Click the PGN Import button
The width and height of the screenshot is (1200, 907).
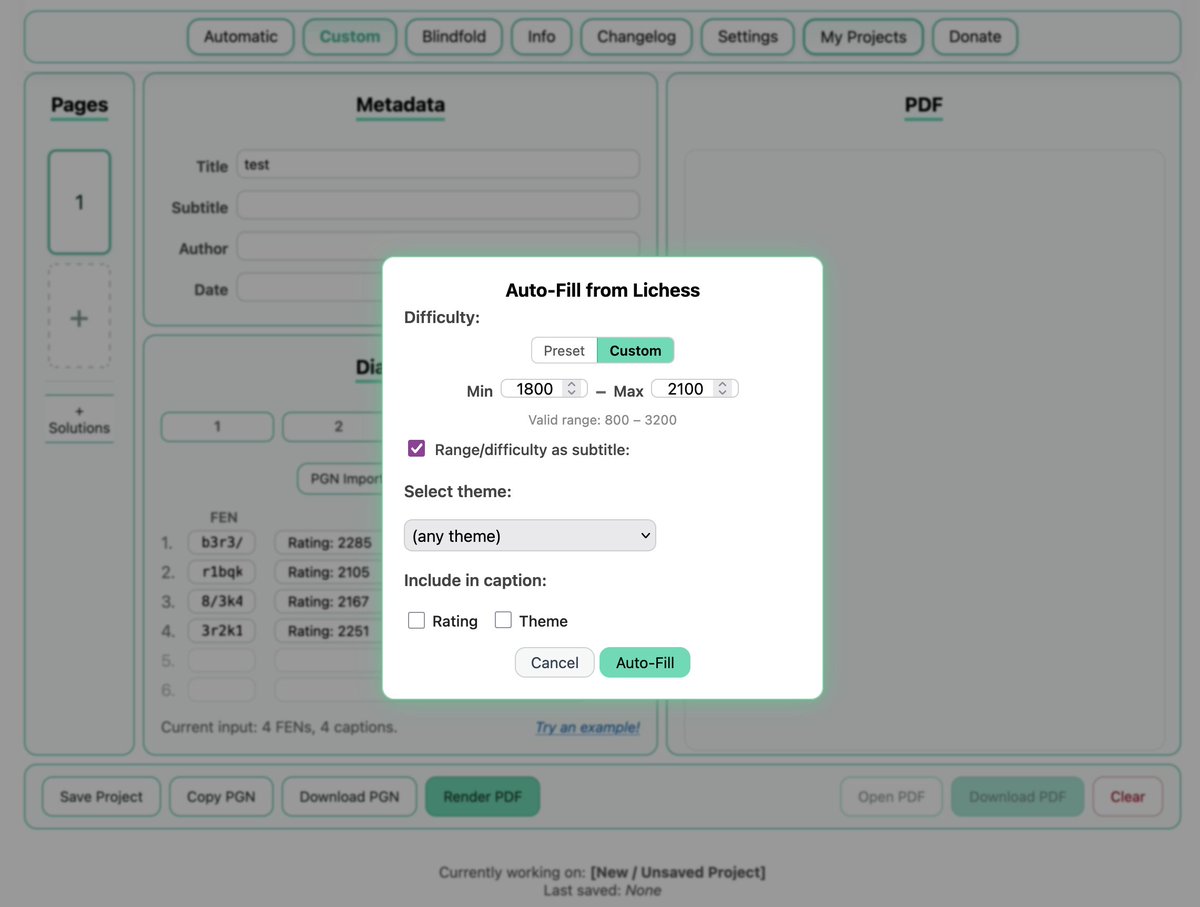(340, 479)
